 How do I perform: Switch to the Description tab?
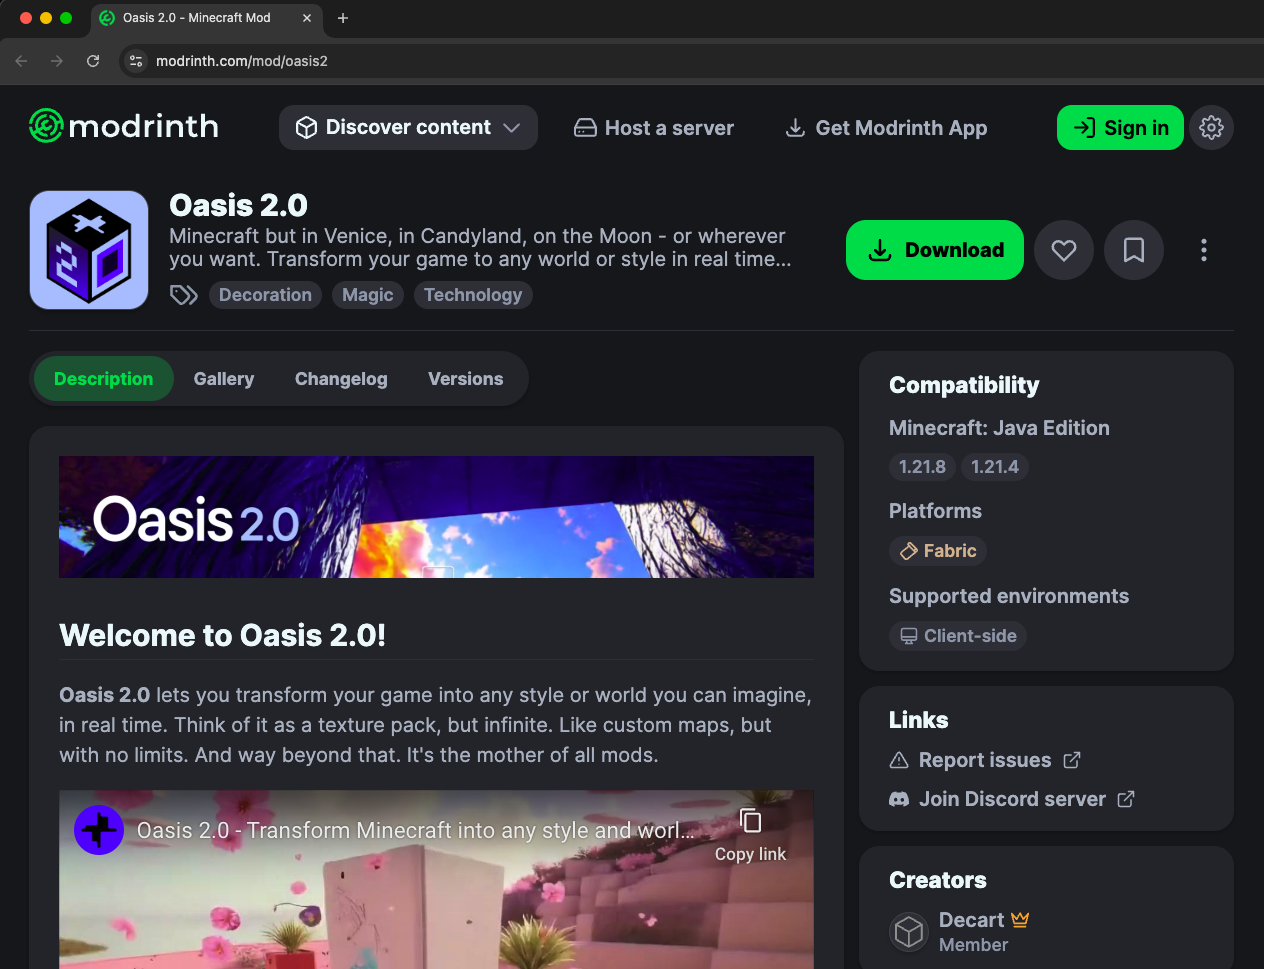pyautogui.click(x=104, y=379)
